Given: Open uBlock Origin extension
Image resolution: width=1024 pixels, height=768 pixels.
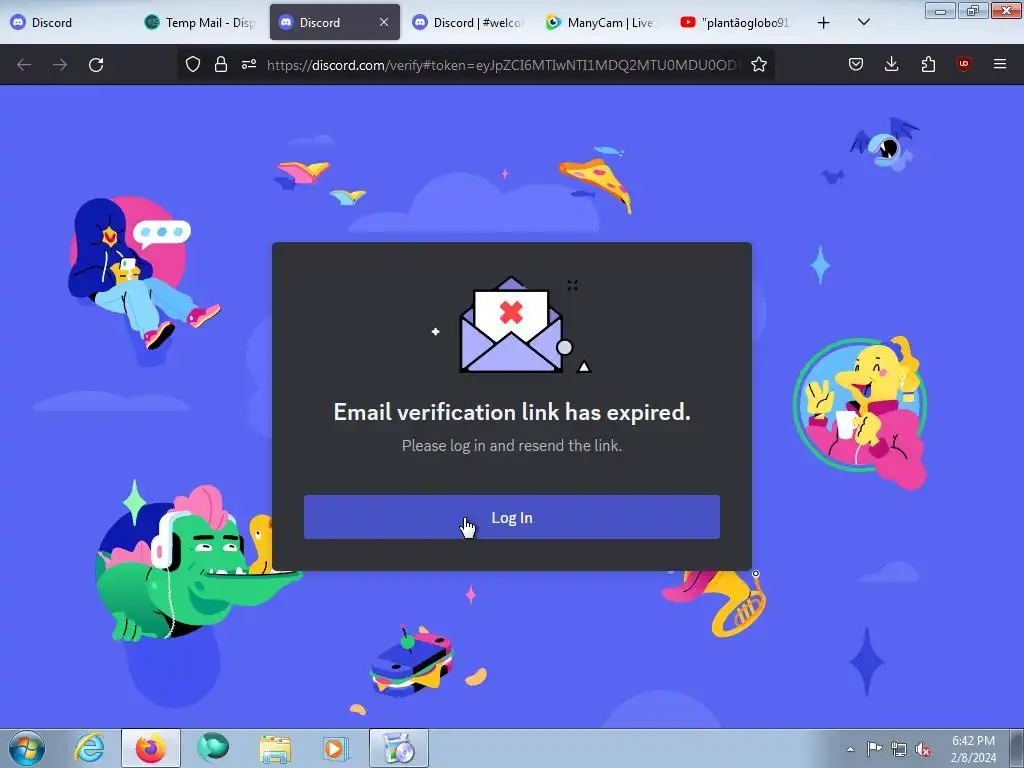Looking at the screenshot, I should point(963,64).
